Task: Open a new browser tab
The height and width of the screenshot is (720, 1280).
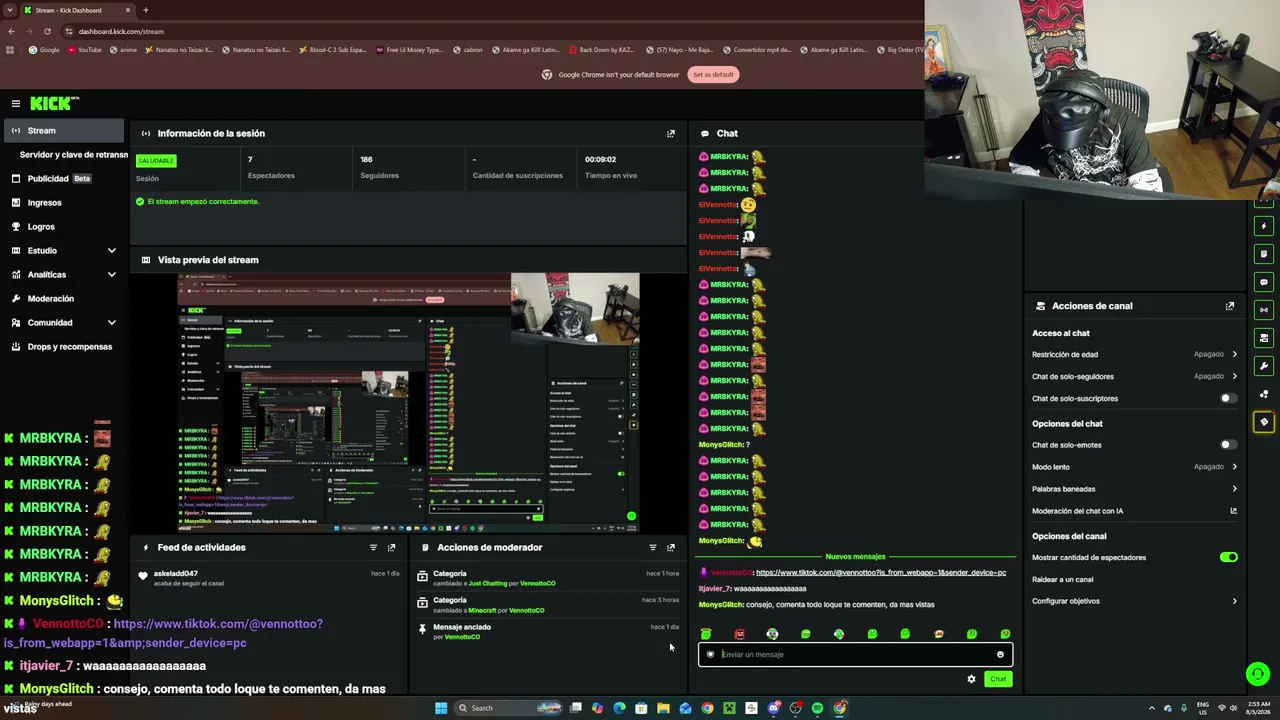Action: coord(145,10)
